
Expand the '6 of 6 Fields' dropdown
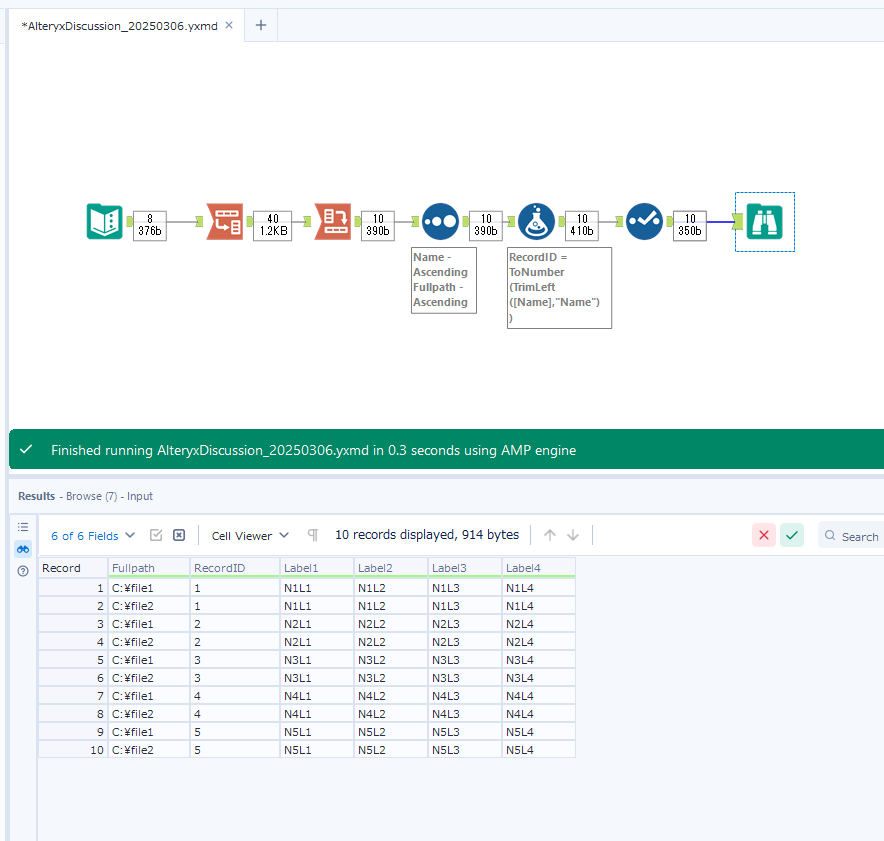pyautogui.click(x=93, y=535)
